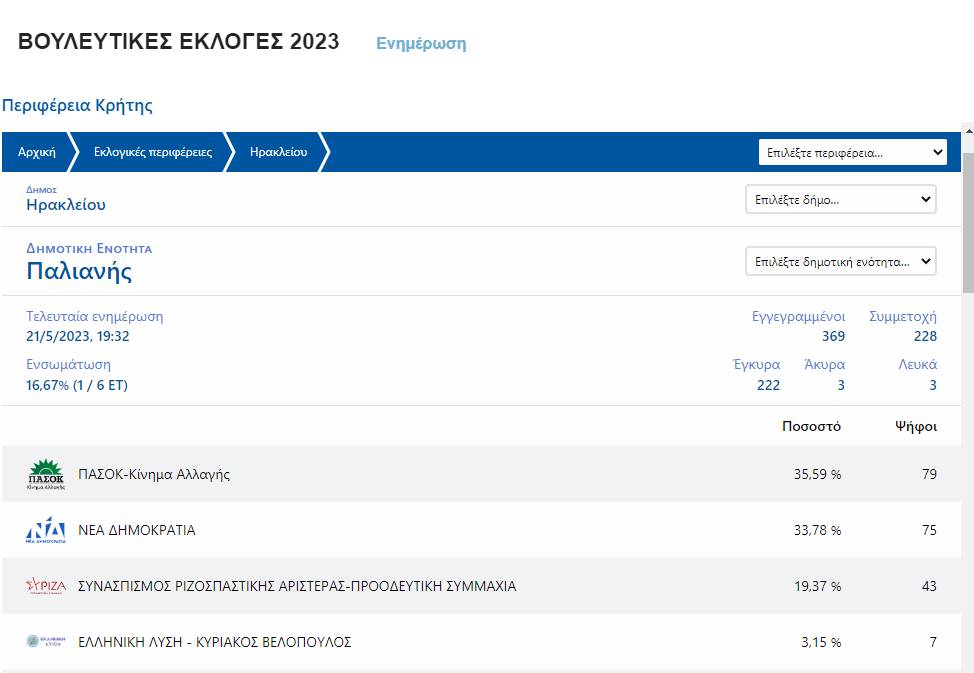Click the 75 votes value
The image size is (974, 673).
pyautogui.click(x=929, y=530)
